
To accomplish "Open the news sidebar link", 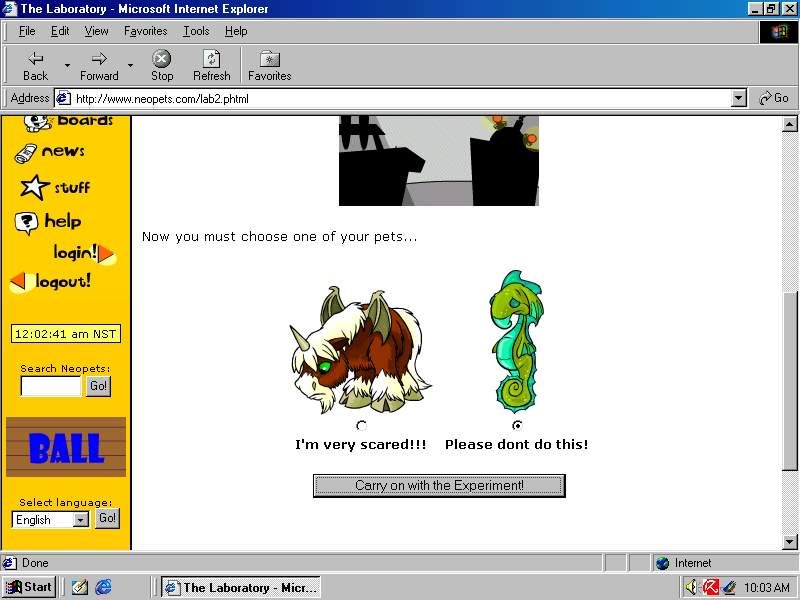I will tap(50, 152).
